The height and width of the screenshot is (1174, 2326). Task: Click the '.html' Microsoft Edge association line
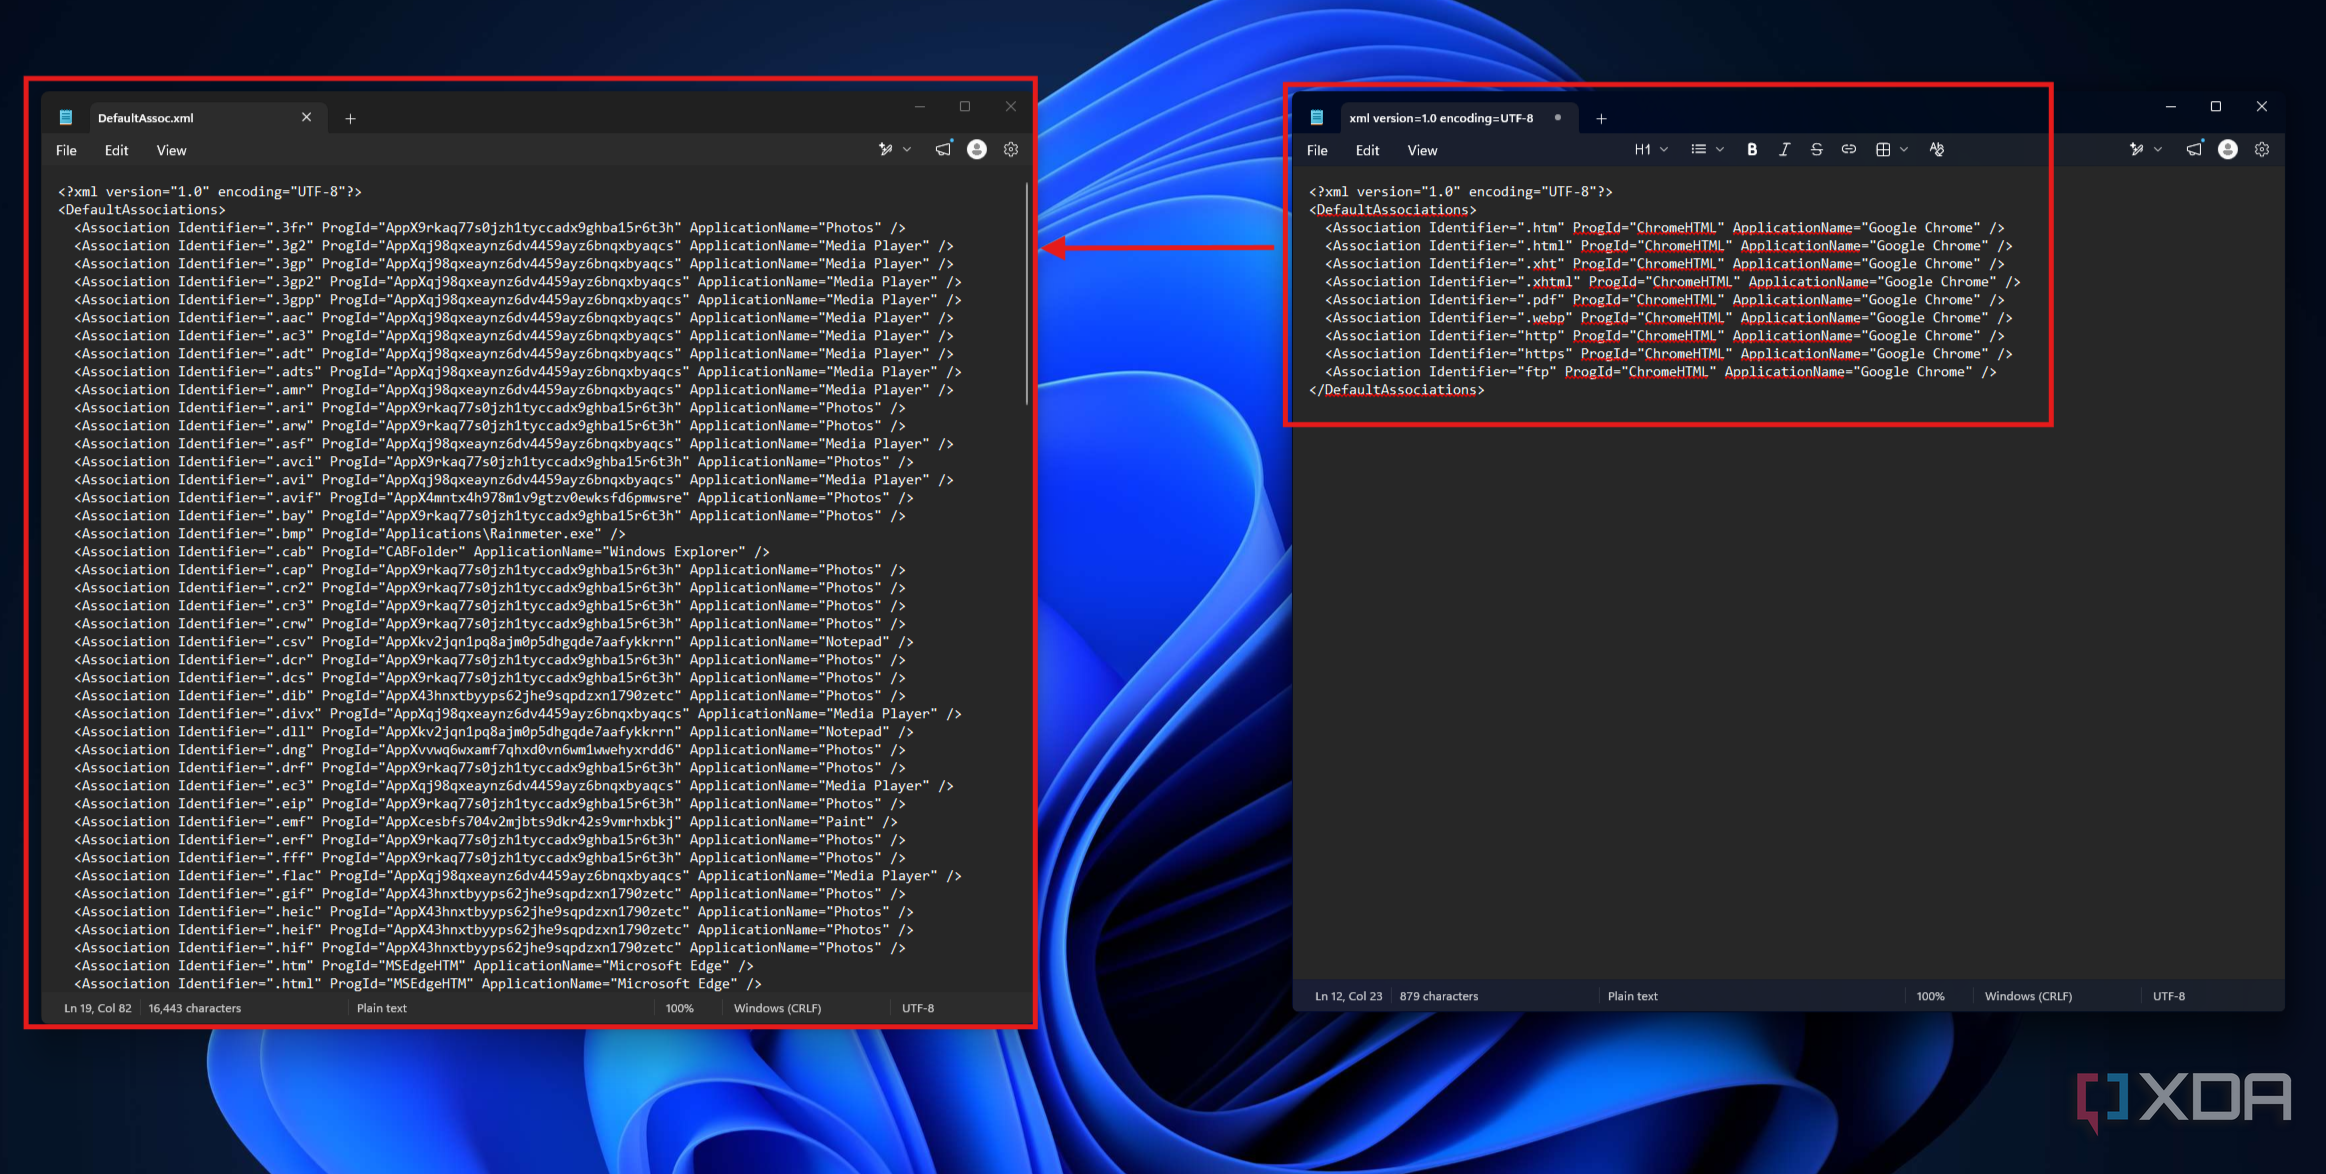418,984
